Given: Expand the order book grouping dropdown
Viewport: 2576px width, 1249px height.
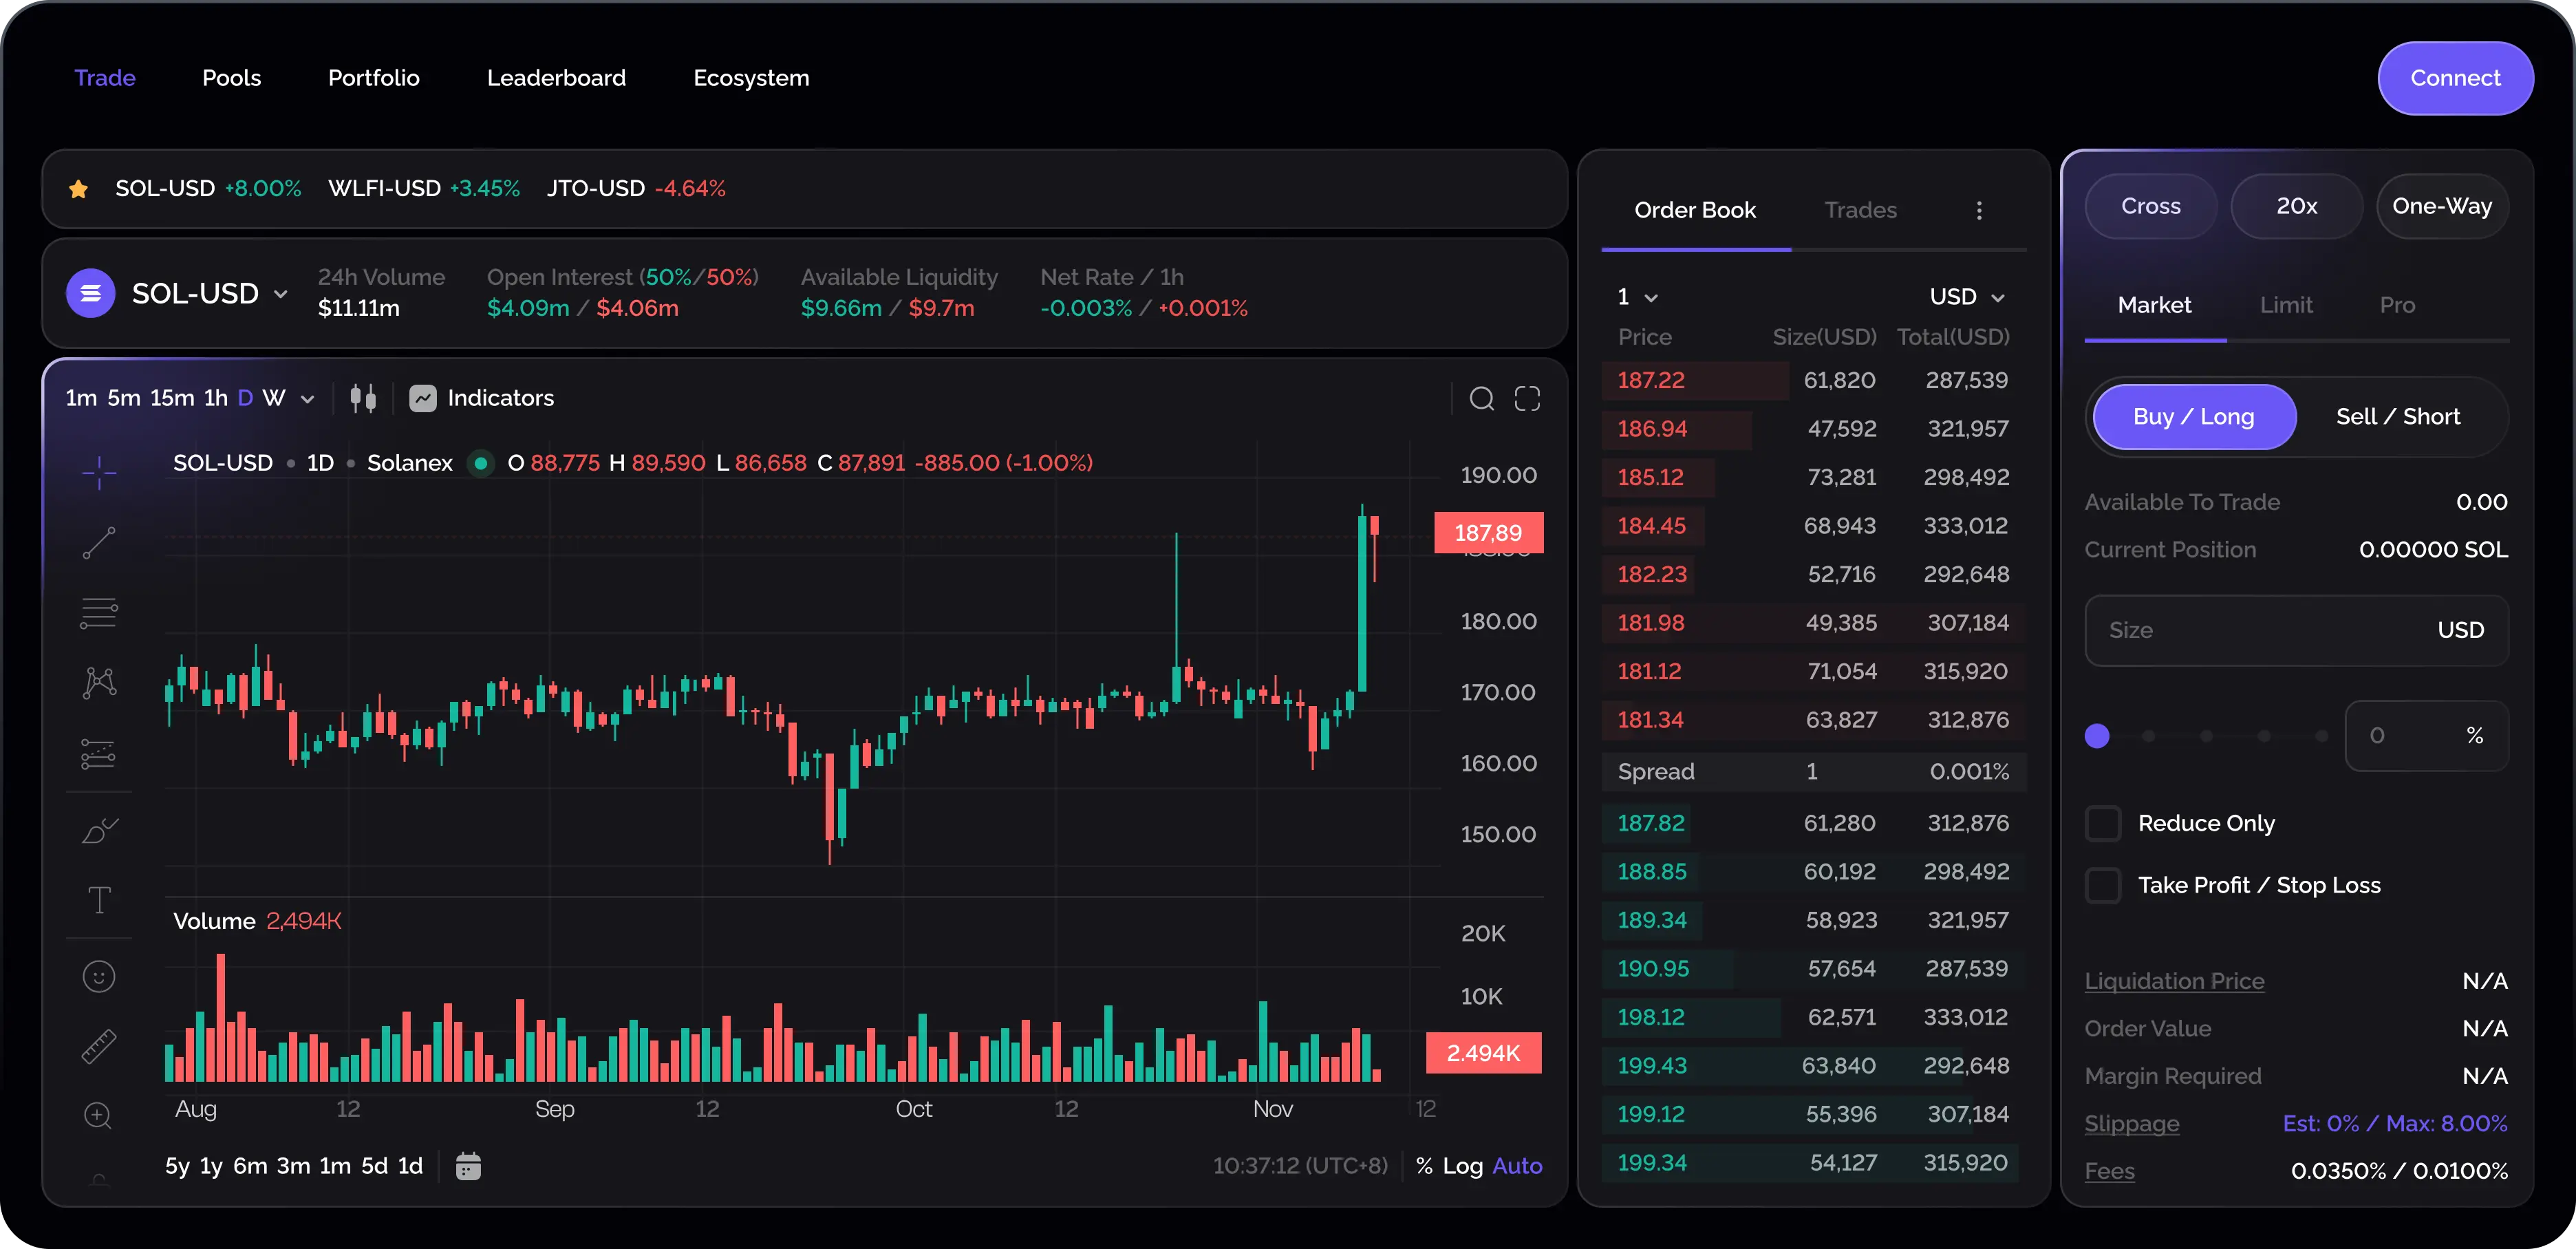Looking at the screenshot, I should click(1637, 297).
